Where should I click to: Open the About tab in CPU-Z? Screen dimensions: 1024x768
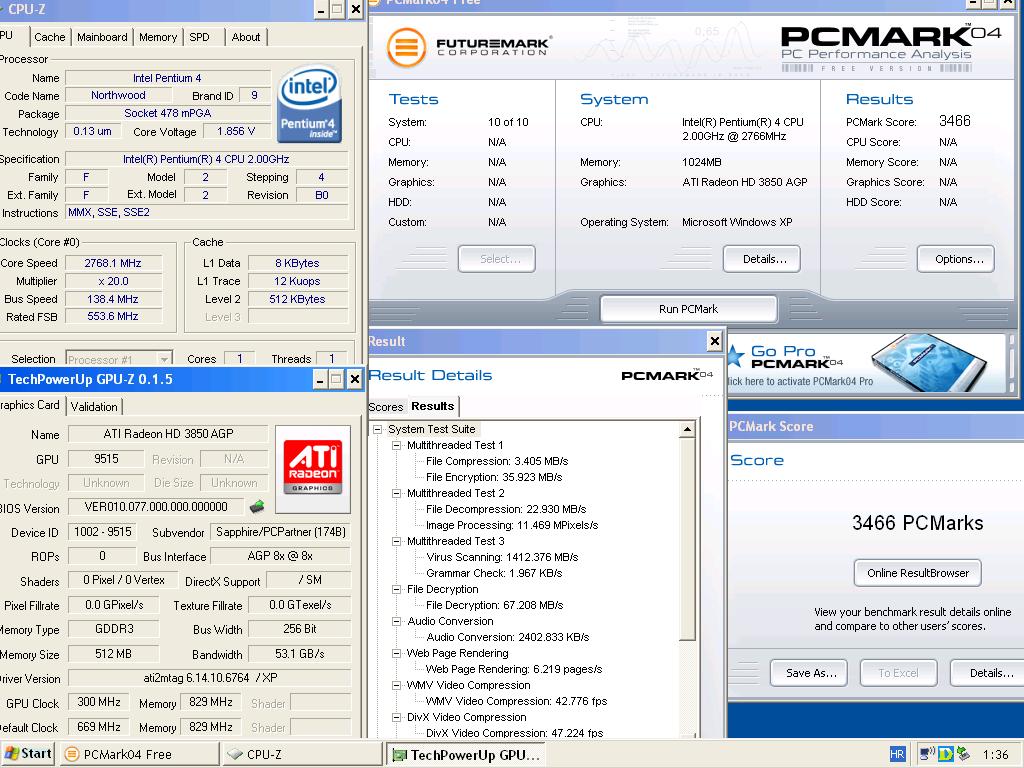246,37
